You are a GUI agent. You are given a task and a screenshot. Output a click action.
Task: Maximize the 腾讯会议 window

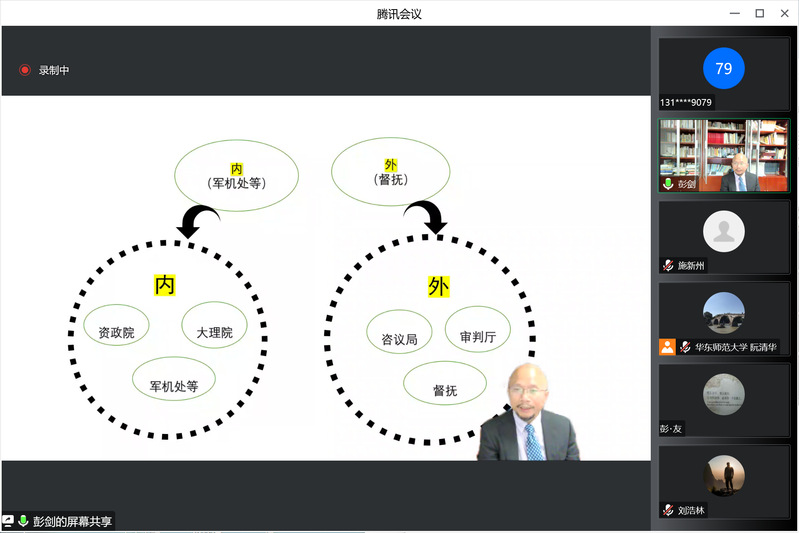click(759, 12)
